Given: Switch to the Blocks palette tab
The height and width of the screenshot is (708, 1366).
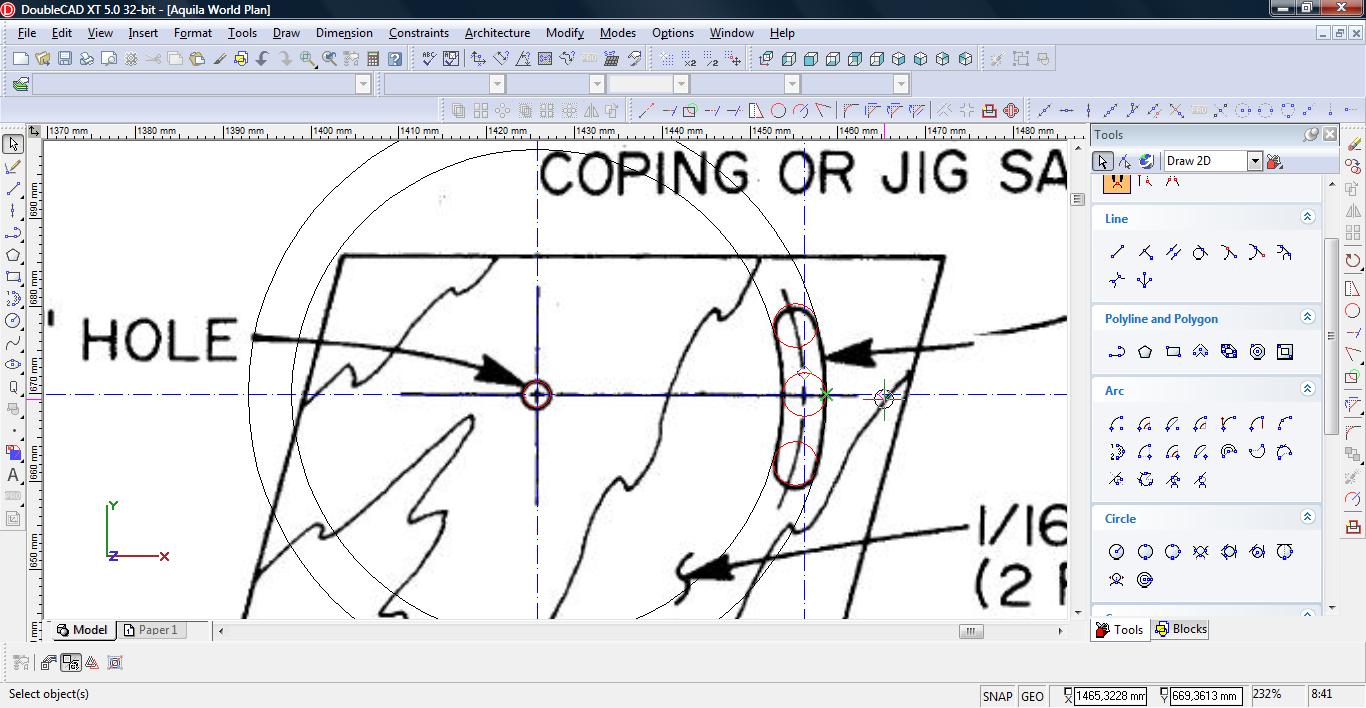Looking at the screenshot, I should pos(1180,629).
